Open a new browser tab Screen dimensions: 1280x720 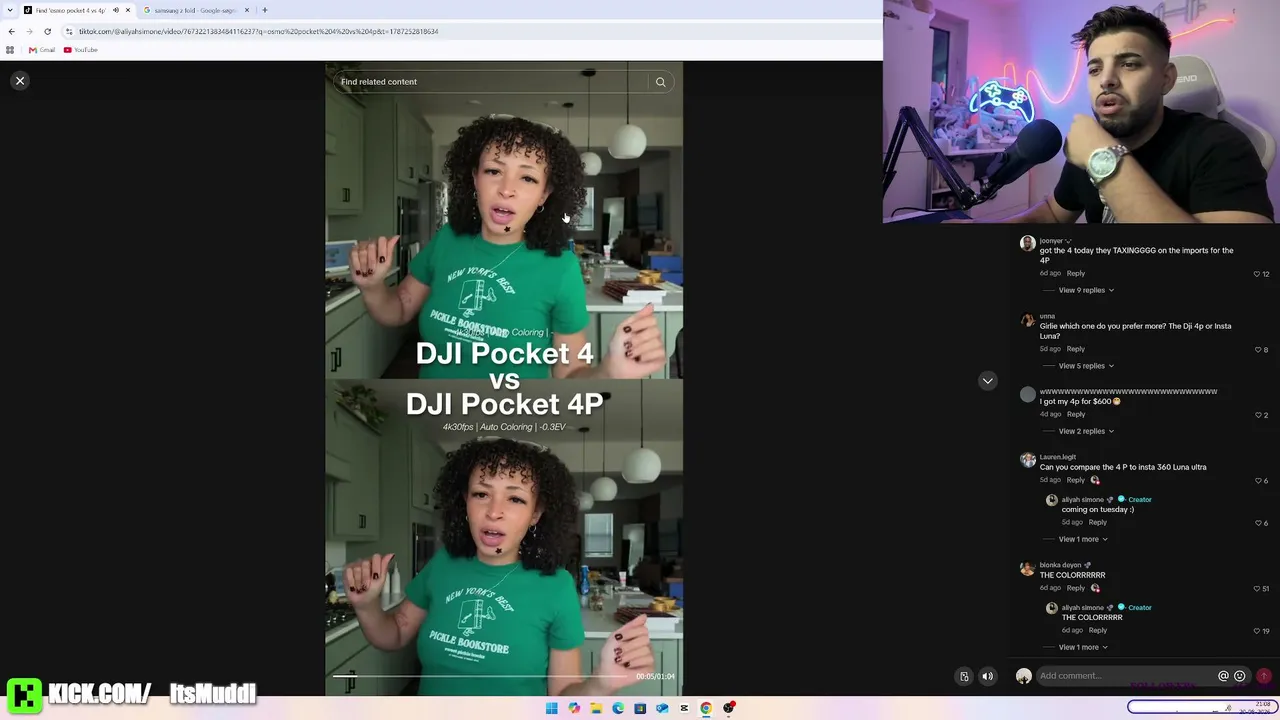(x=265, y=10)
